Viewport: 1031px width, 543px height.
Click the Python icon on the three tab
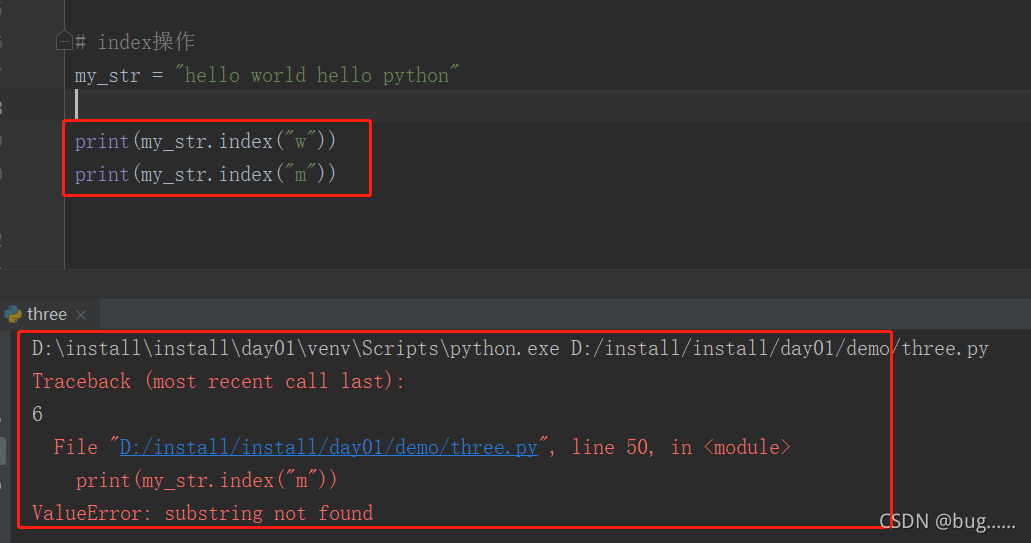pos(13,314)
